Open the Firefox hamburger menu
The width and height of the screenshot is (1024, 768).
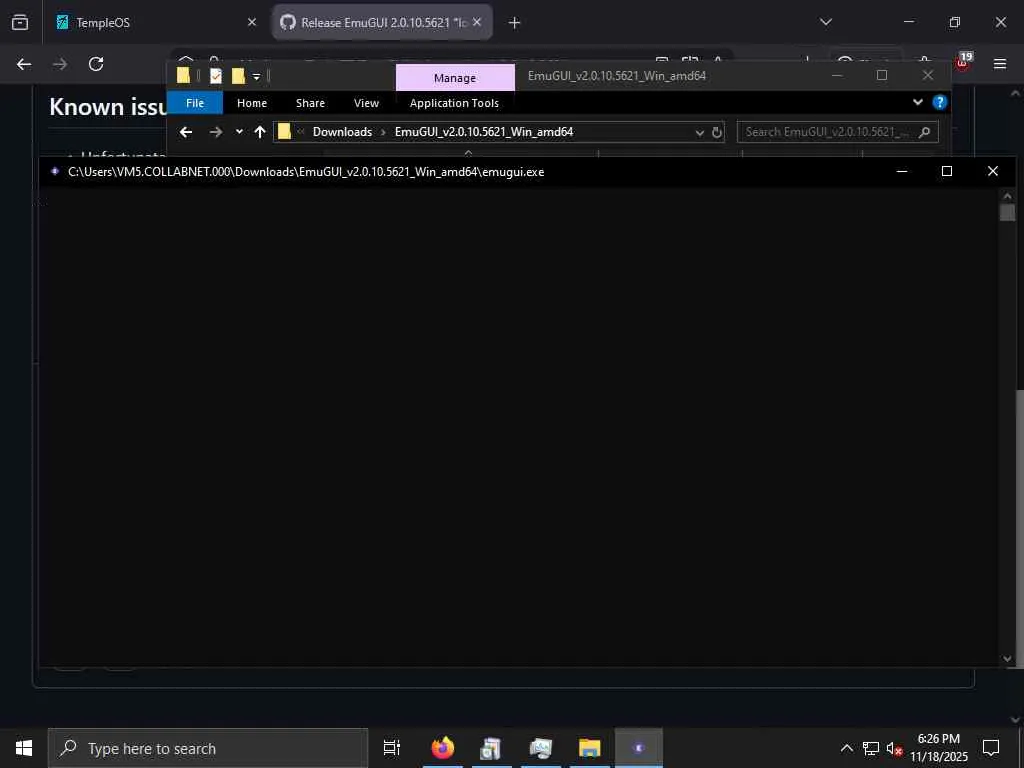point(1000,63)
